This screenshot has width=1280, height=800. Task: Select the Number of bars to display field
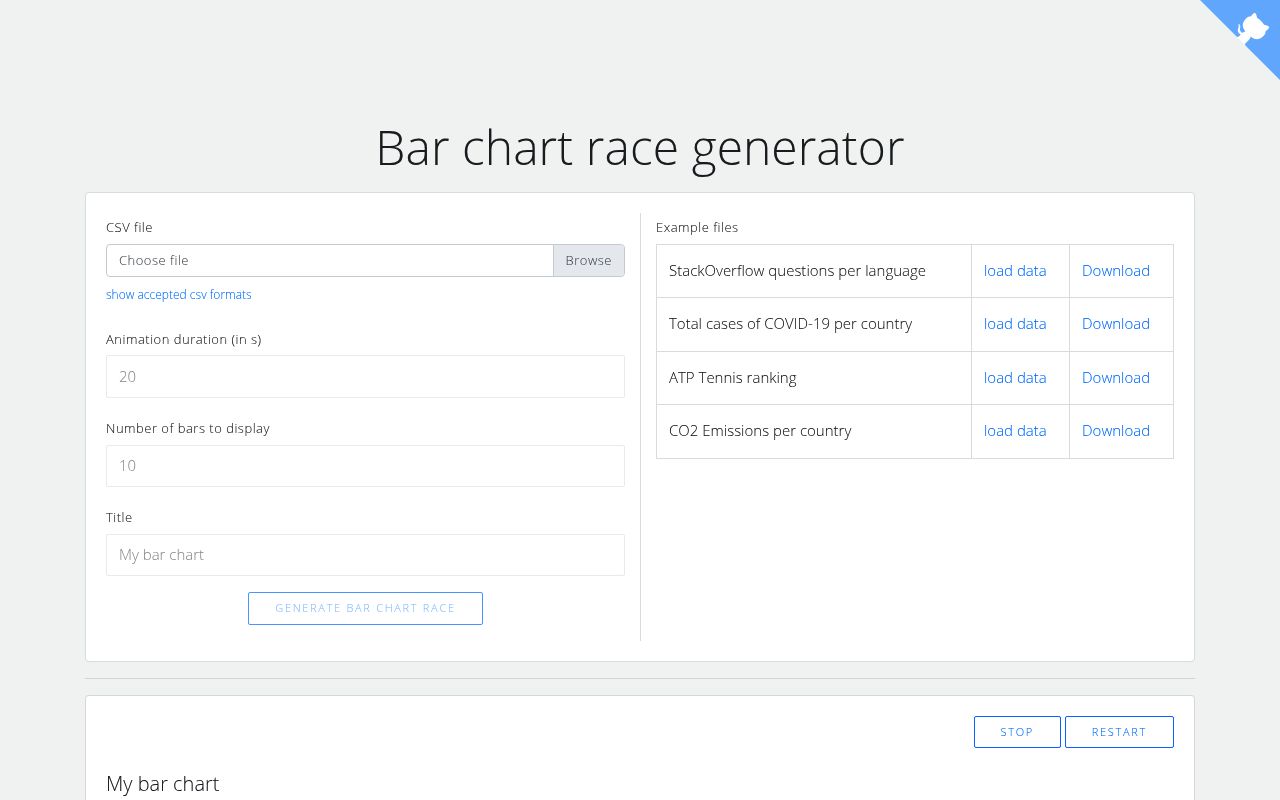365,465
